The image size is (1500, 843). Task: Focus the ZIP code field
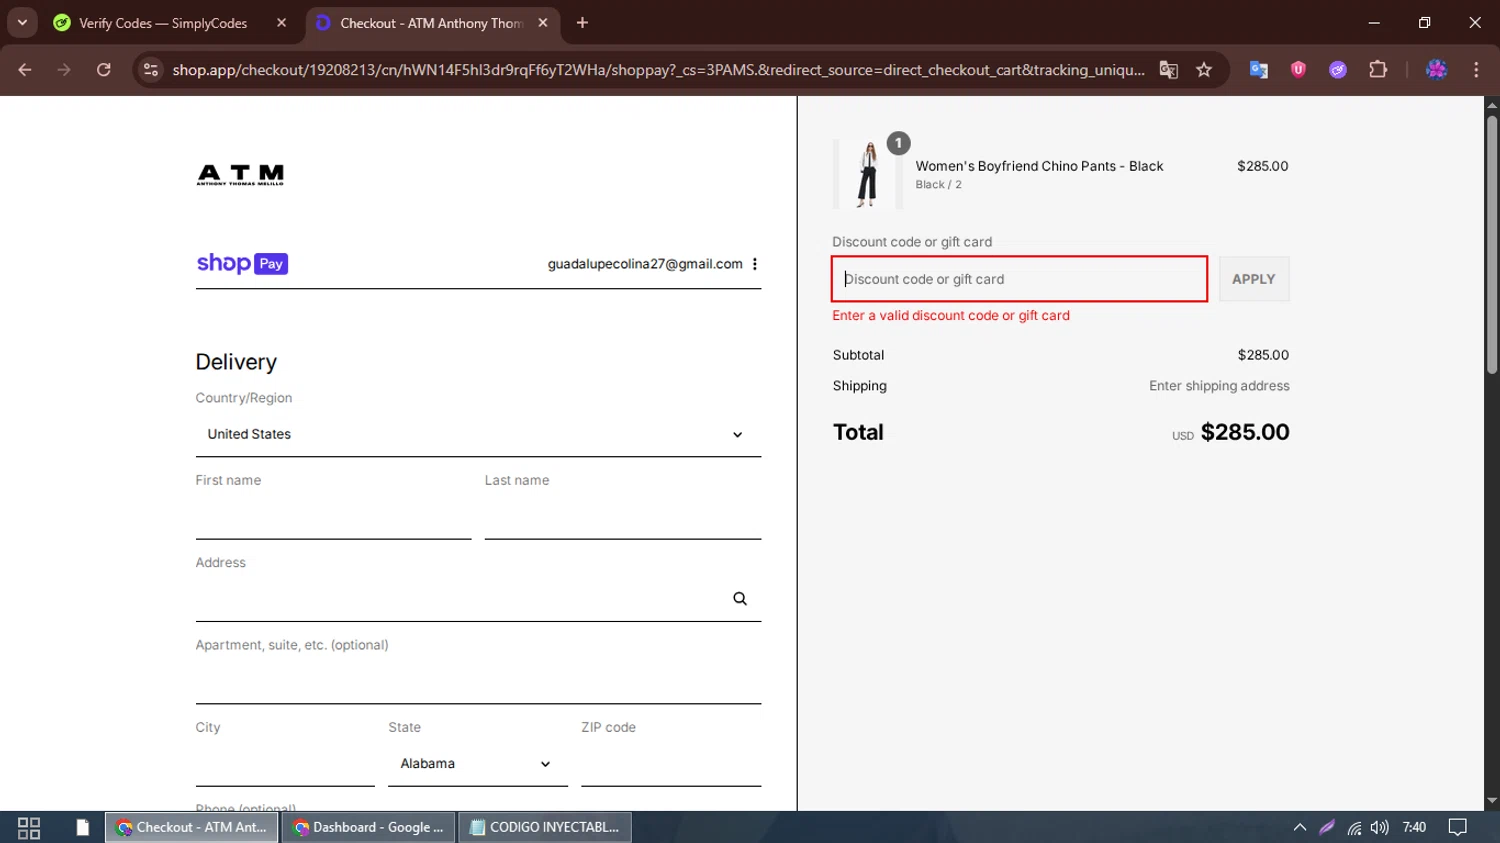tap(671, 763)
